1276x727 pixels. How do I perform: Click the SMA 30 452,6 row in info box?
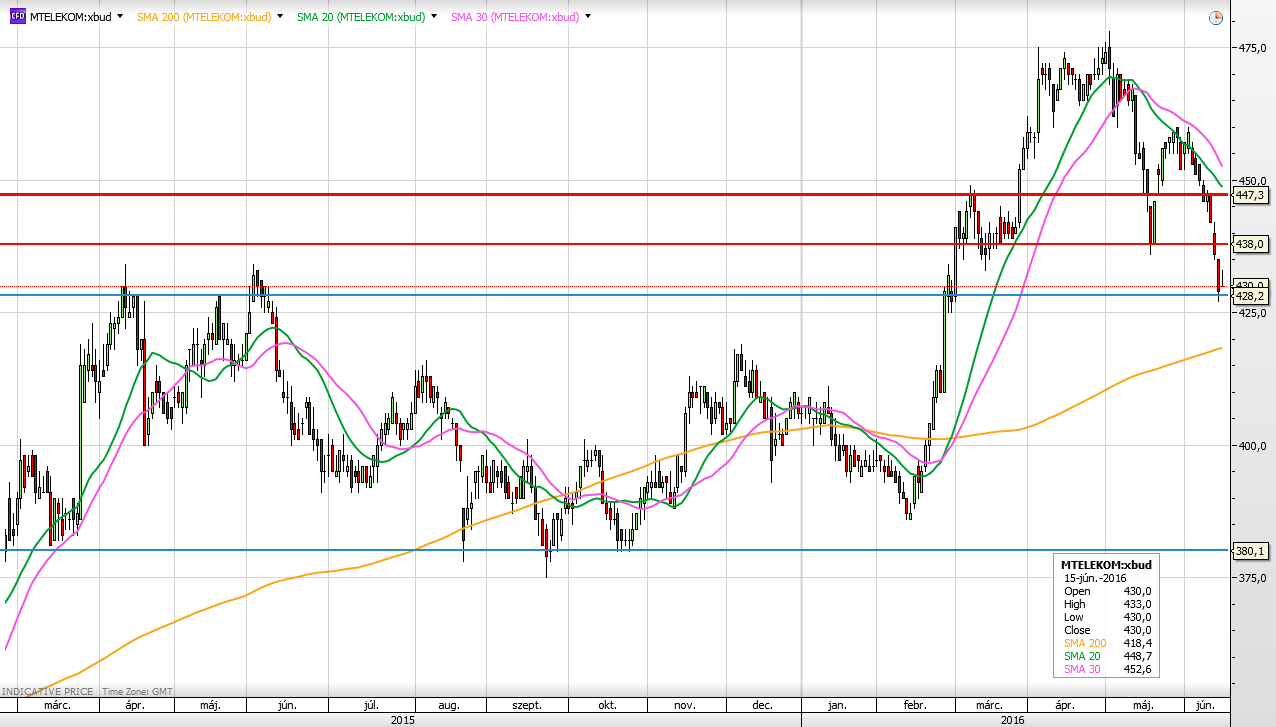coord(1108,669)
